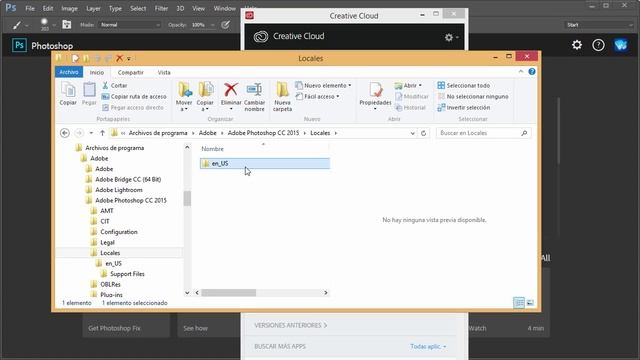Open Photoshop Filter menu

[x=161, y=8]
